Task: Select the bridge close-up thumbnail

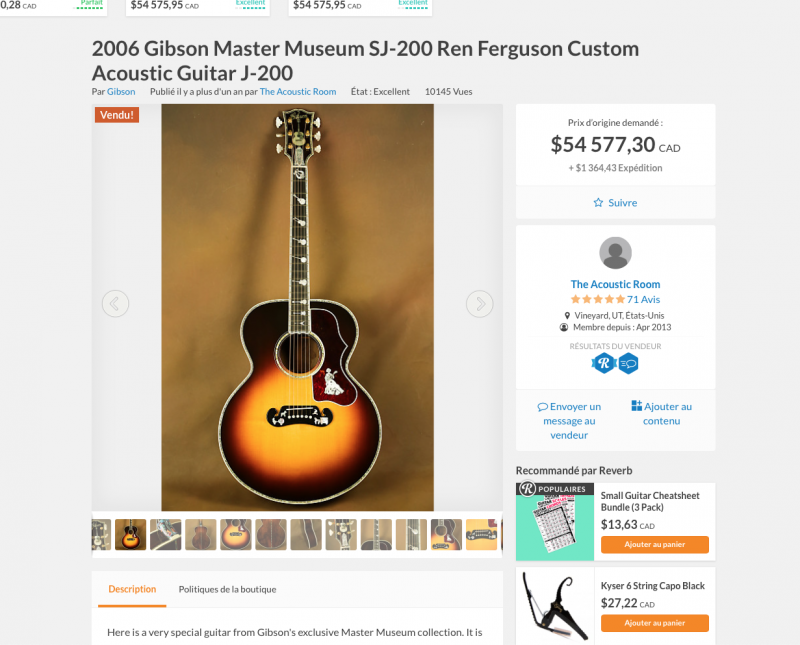Action: pyautogui.click(x=481, y=534)
